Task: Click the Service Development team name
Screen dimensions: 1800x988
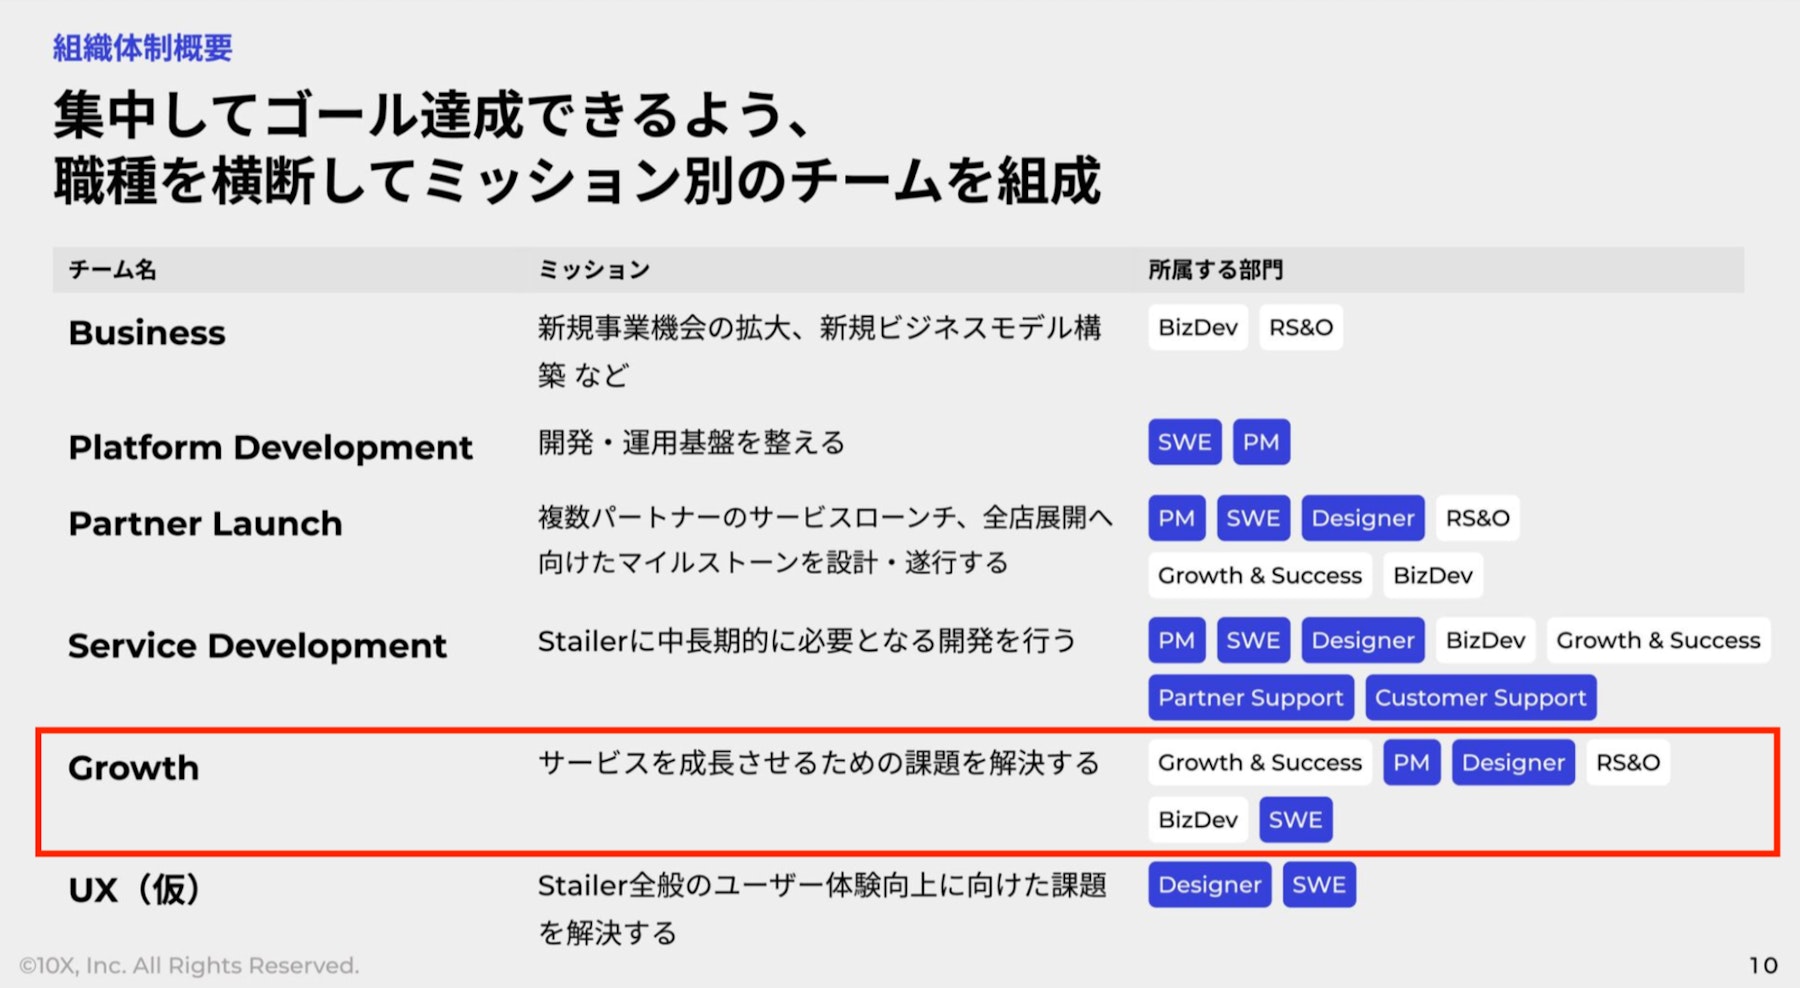Action: tap(257, 645)
